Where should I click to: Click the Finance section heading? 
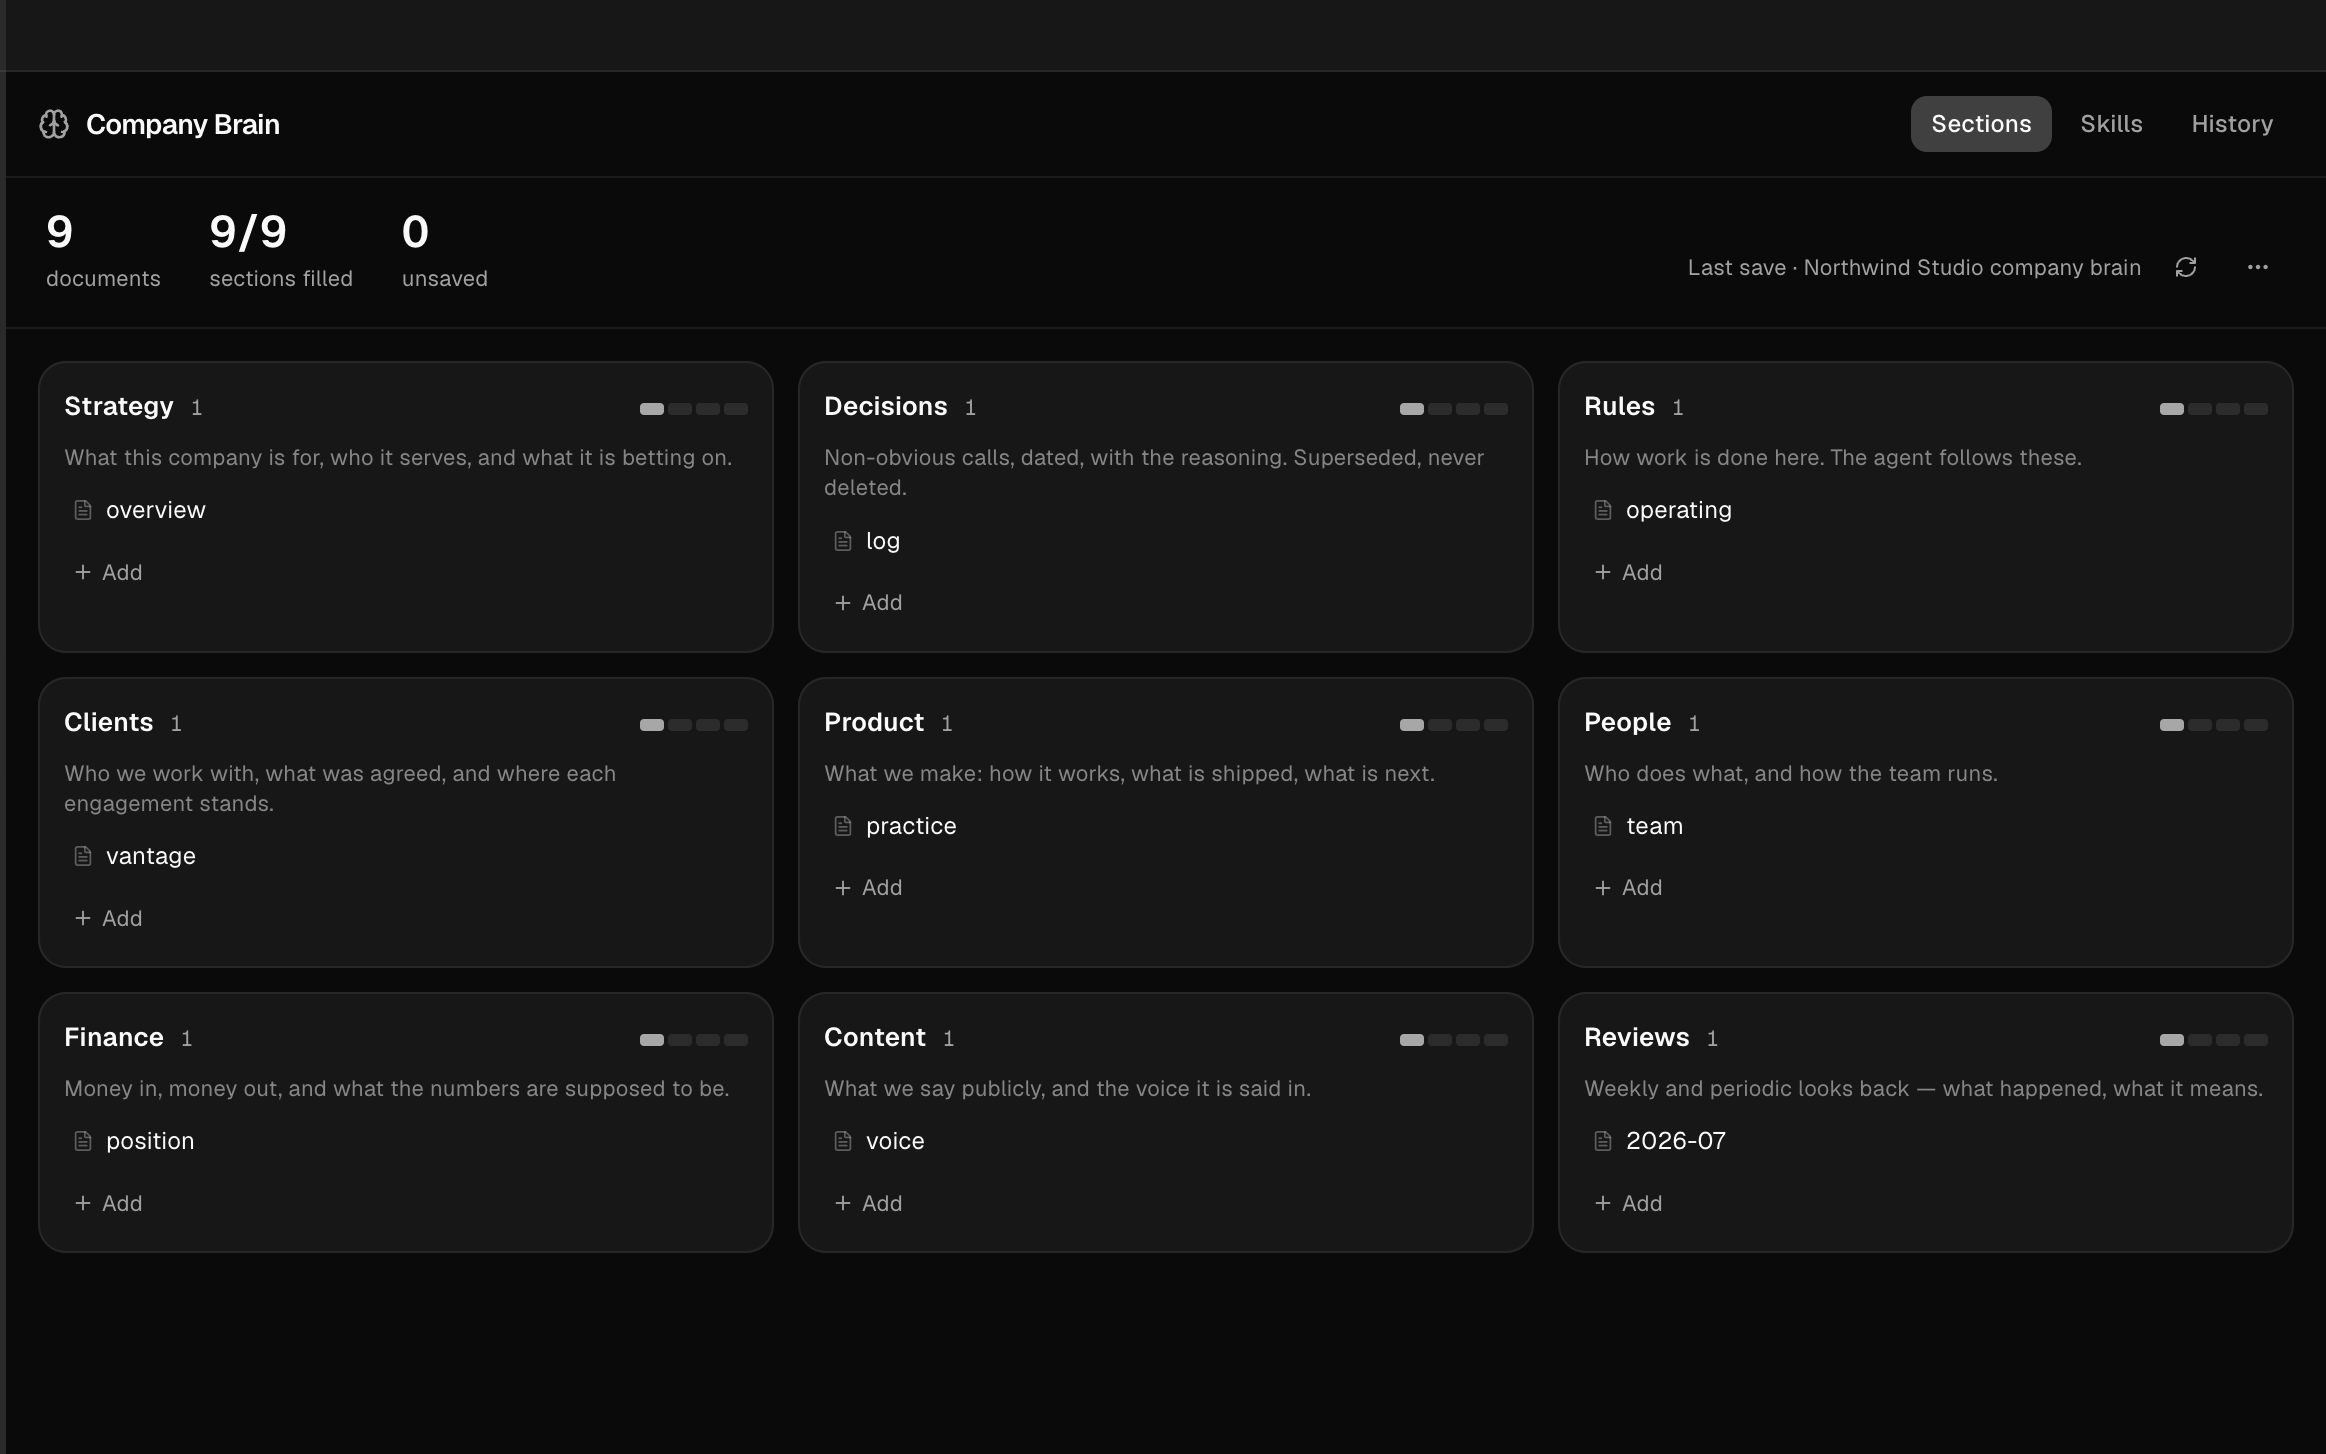(113, 1037)
